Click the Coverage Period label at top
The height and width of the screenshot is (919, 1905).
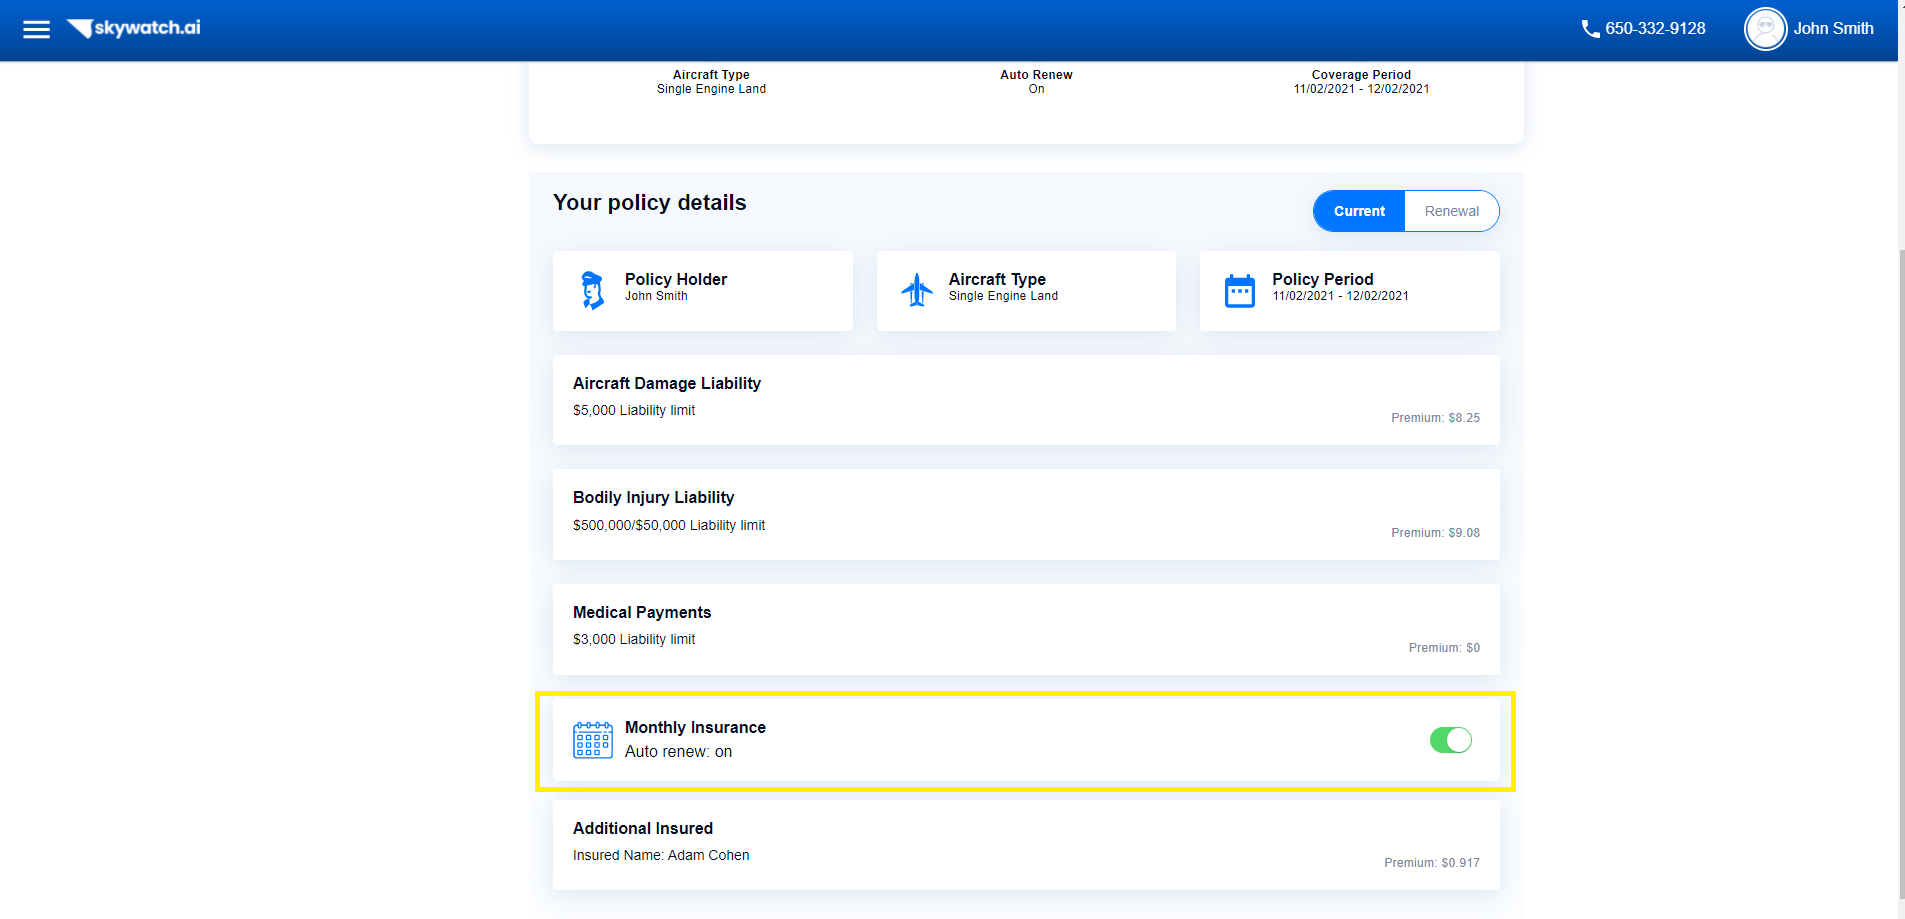point(1361,75)
